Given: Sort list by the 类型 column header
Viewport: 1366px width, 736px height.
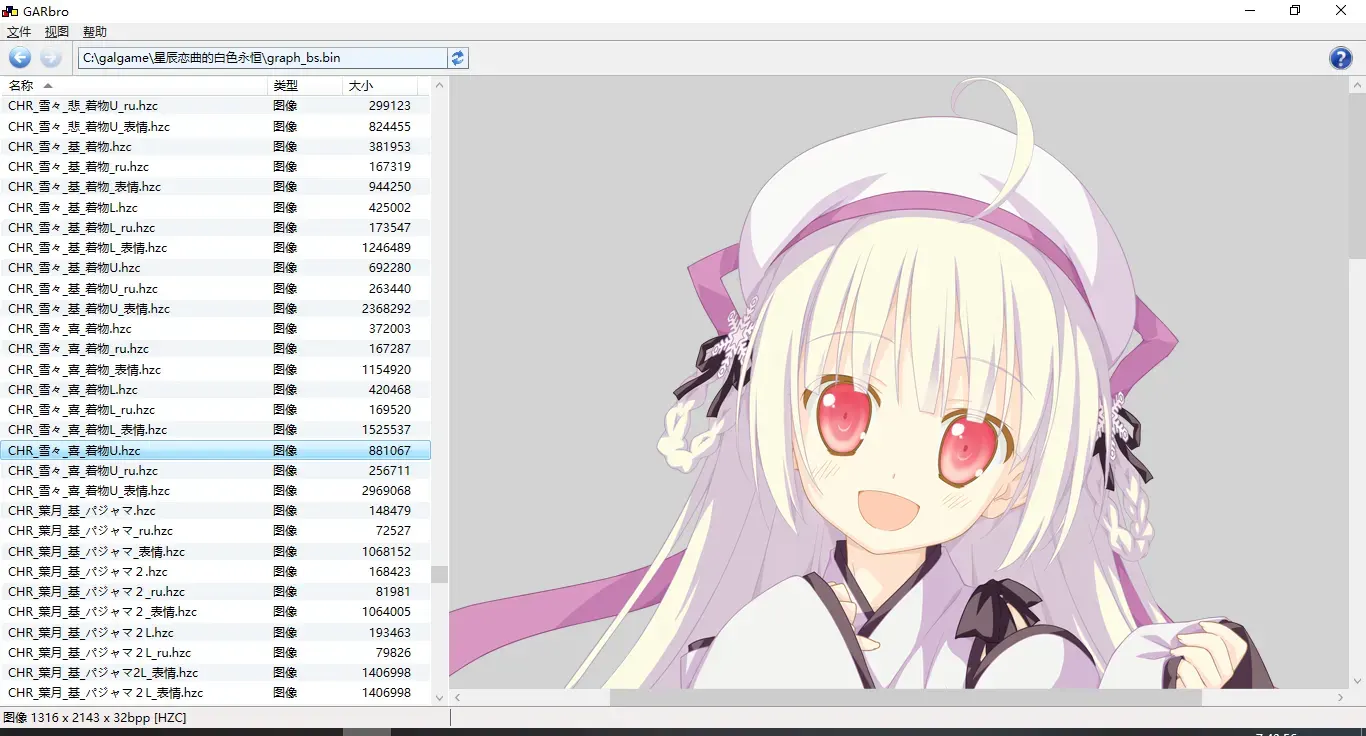Looking at the screenshot, I should click(x=306, y=86).
